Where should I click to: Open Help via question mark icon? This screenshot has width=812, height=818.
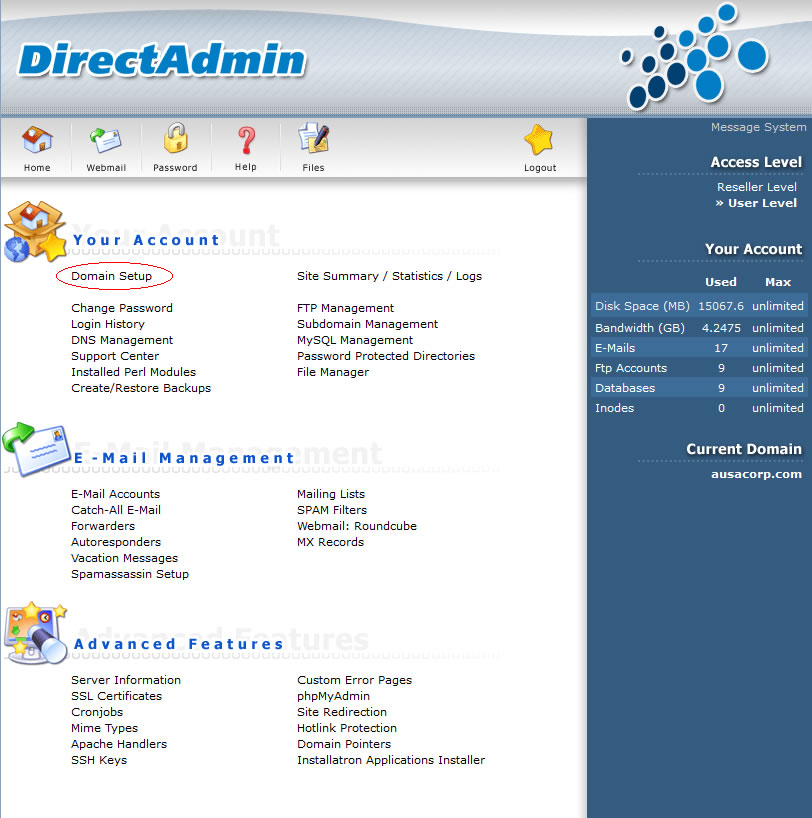(x=246, y=141)
